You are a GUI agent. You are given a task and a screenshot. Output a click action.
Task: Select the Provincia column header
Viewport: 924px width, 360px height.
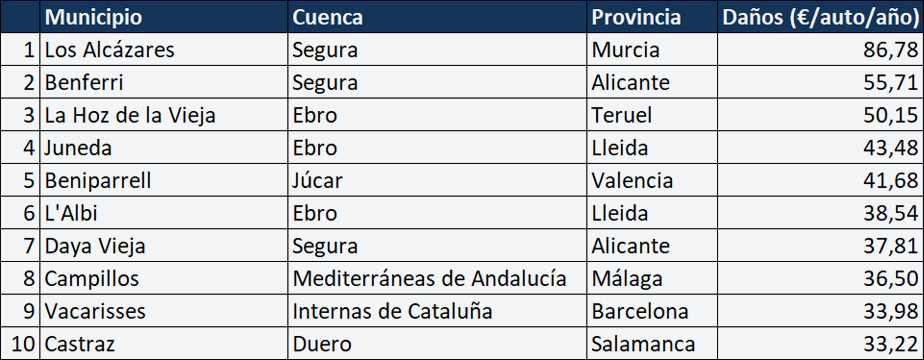pos(652,16)
